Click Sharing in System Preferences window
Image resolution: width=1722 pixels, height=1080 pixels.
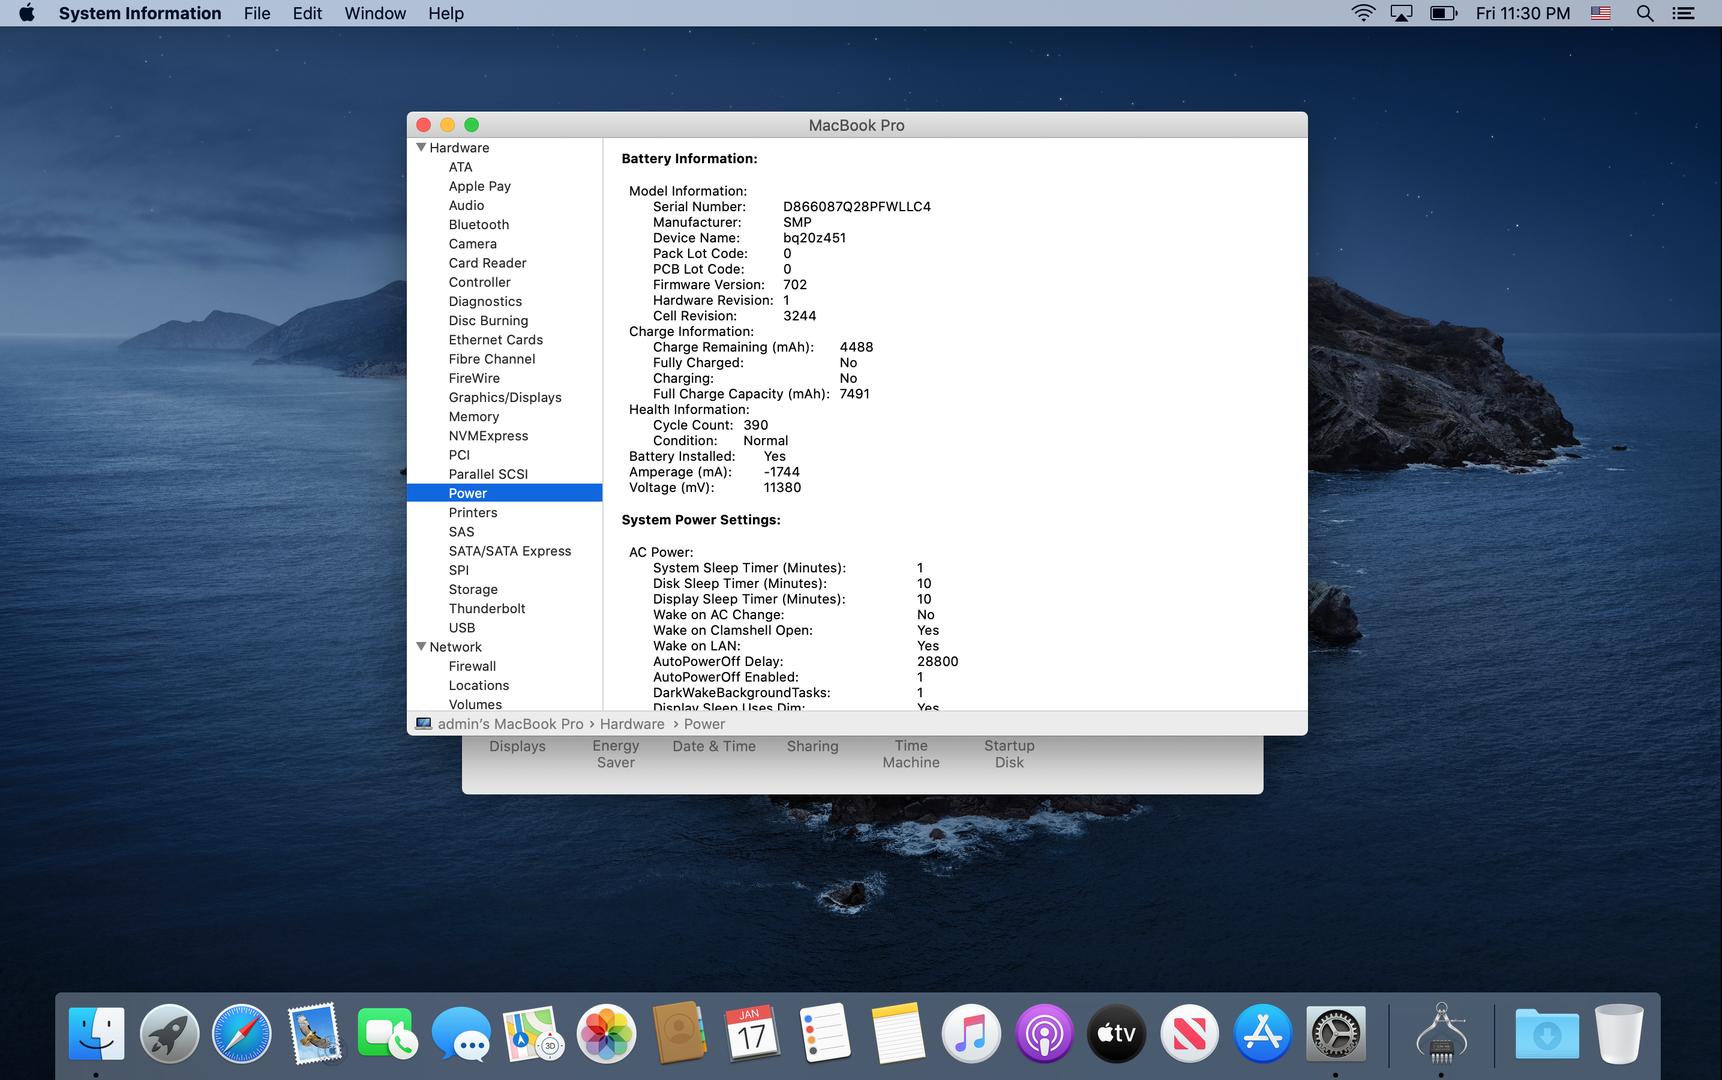click(x=812, y=746)
